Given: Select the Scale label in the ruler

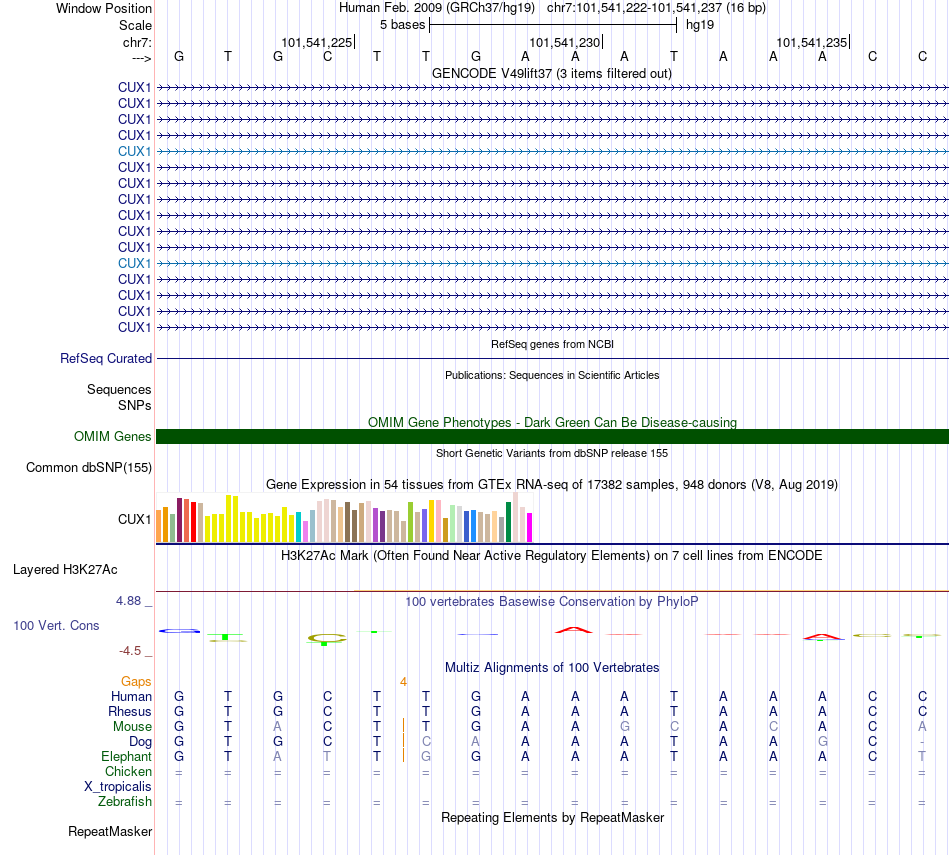Looking at the screenshot, I should 135,25.
